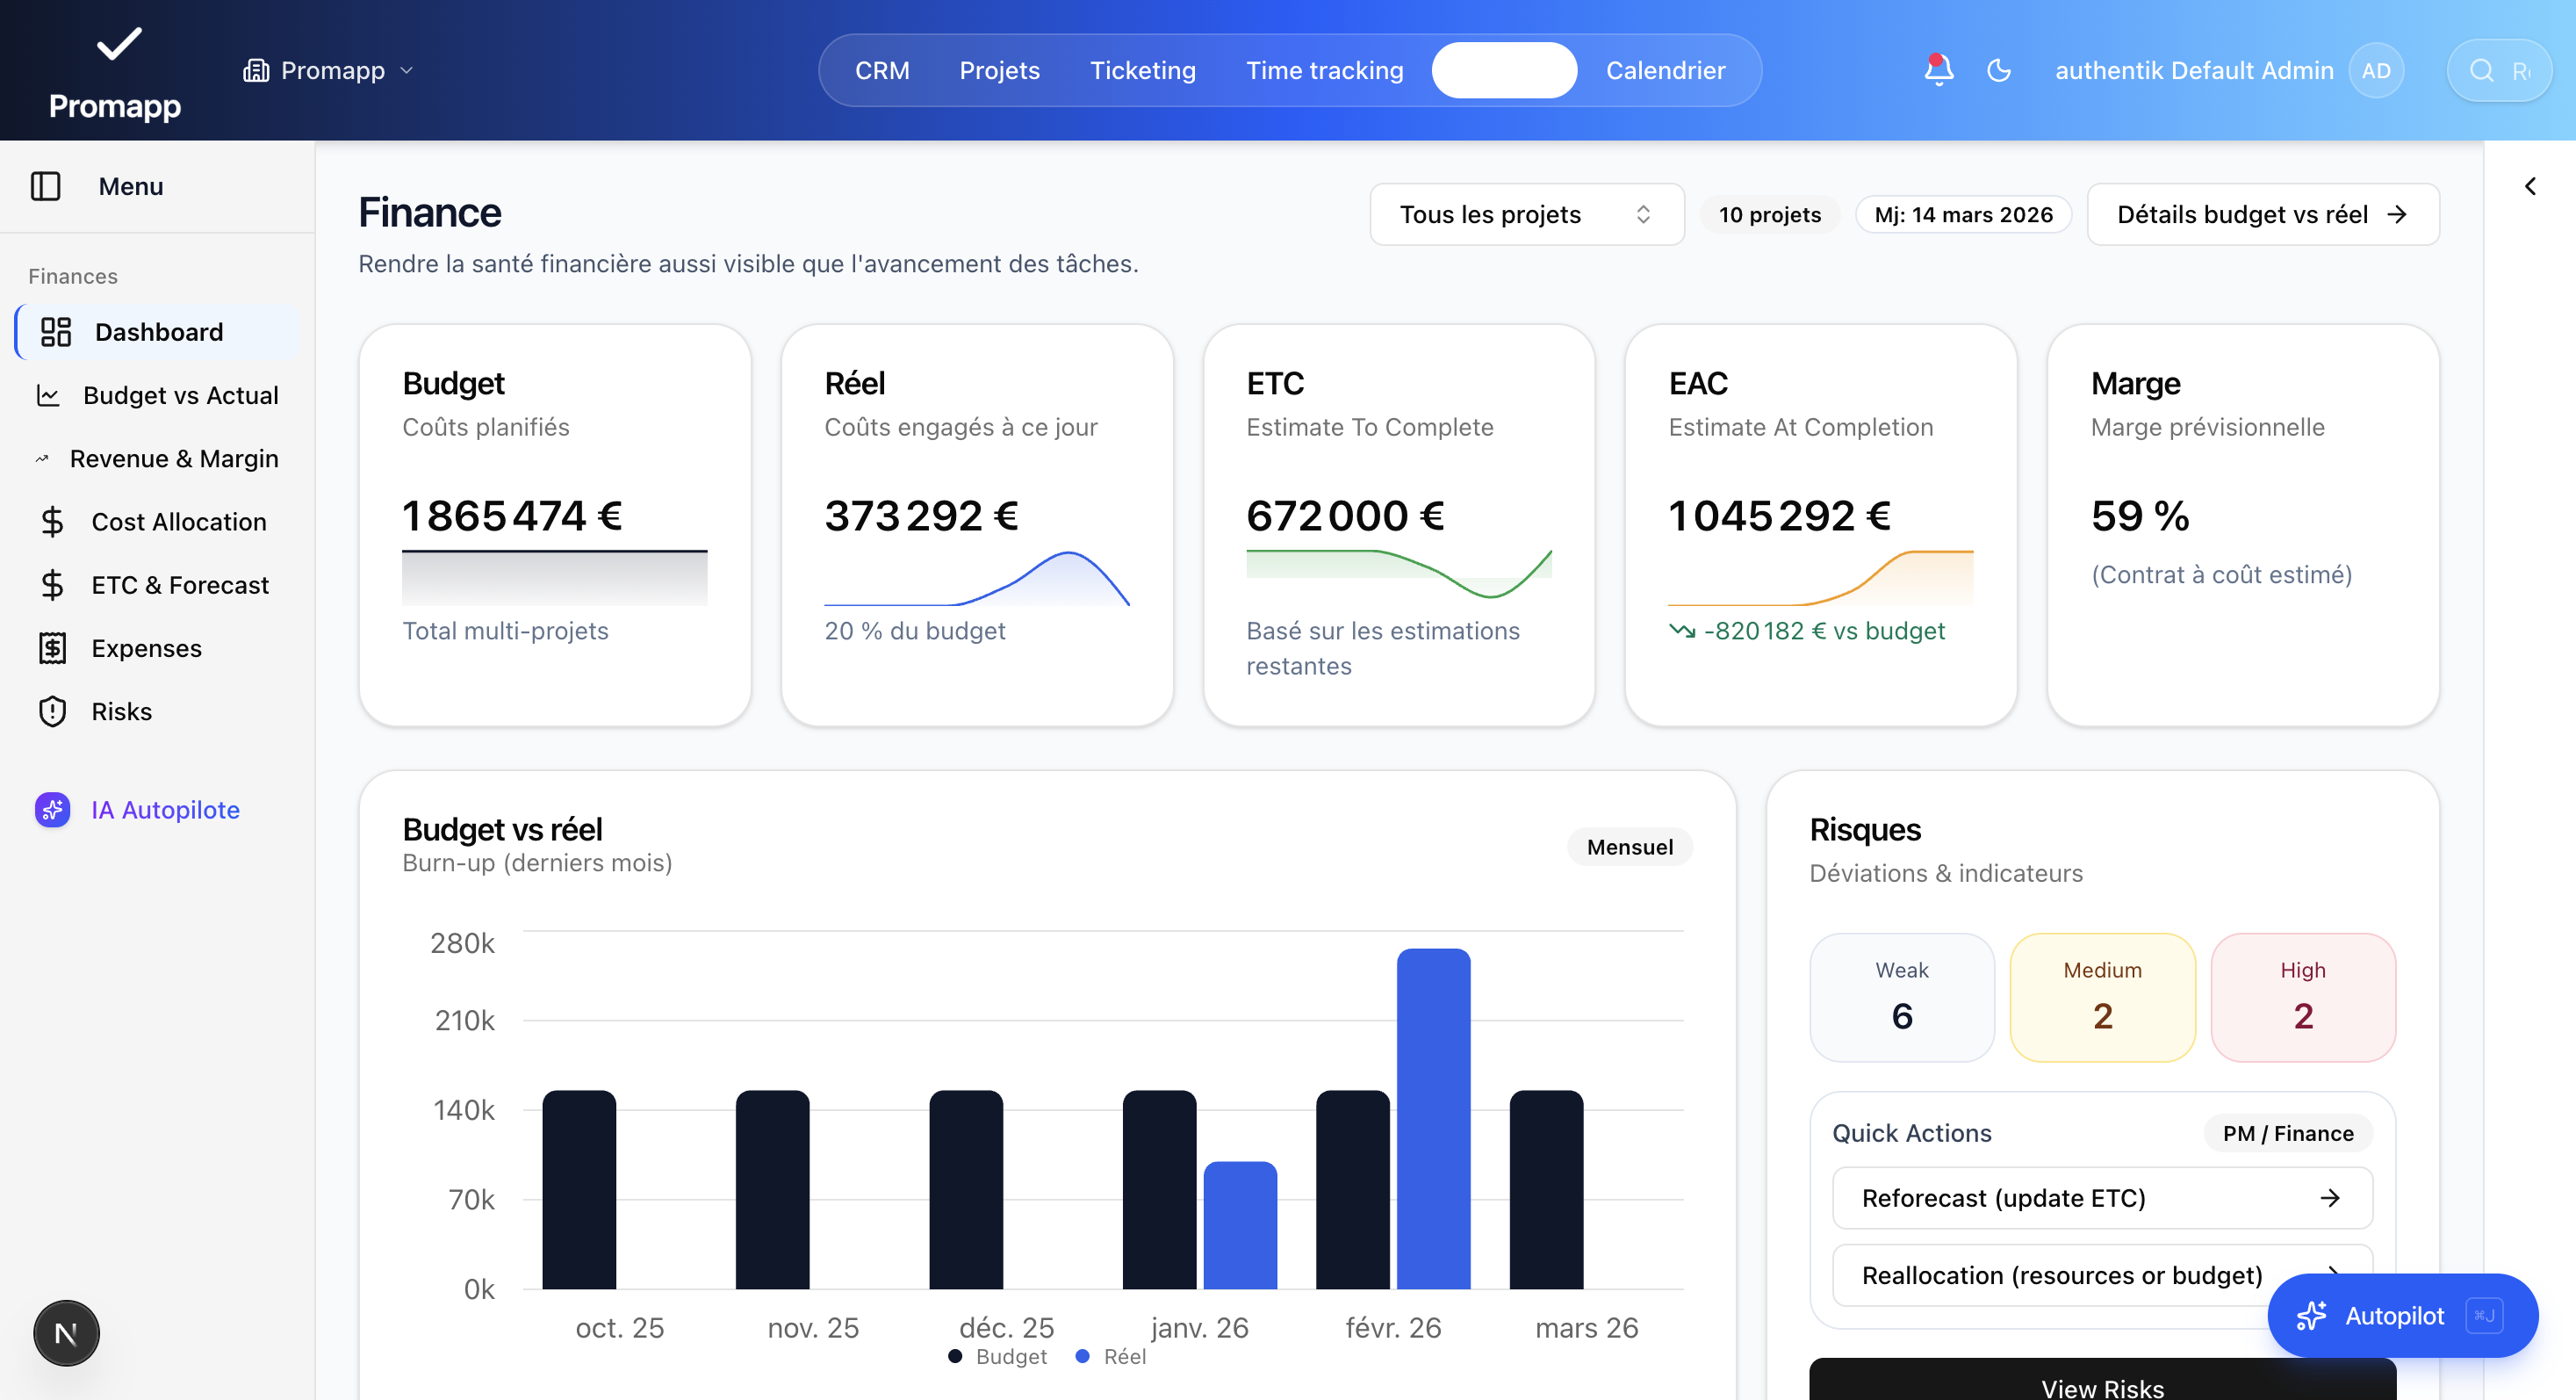Click the Expenses receipt icon
The width and height of the screenshot is (2576, 1400).
[x=52, y=648]
